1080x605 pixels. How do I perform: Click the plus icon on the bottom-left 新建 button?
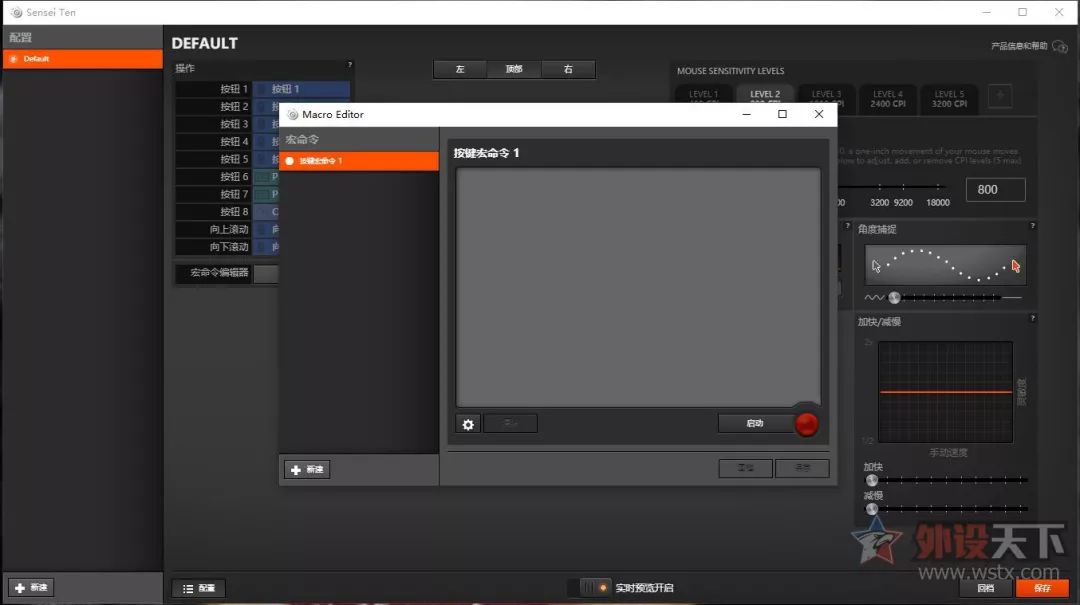coord(20,588)
